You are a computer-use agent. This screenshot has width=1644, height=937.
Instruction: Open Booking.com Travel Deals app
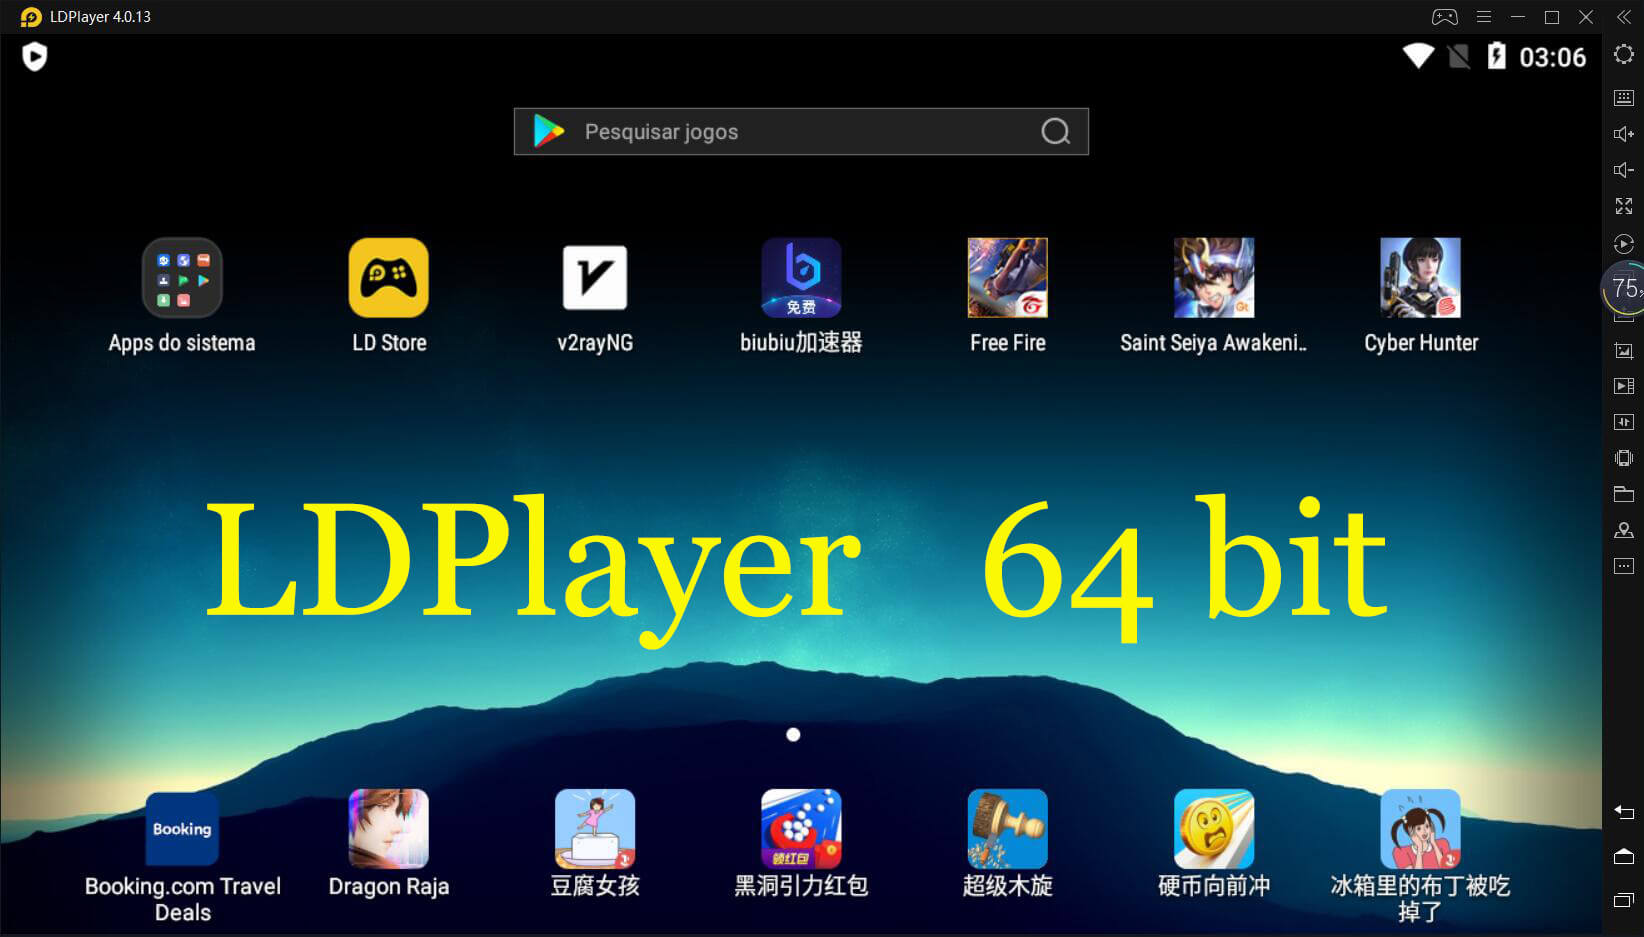click(x=182, y=829)
